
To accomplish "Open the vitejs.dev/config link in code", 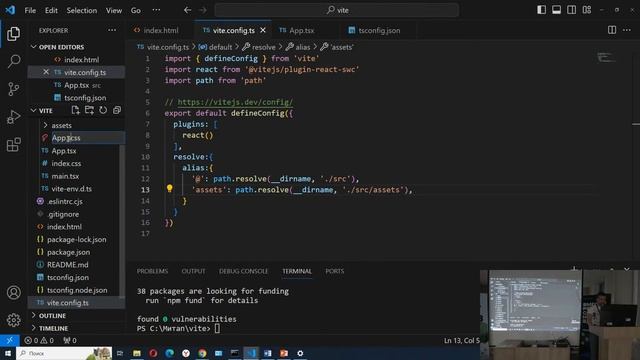I will 235,102.
